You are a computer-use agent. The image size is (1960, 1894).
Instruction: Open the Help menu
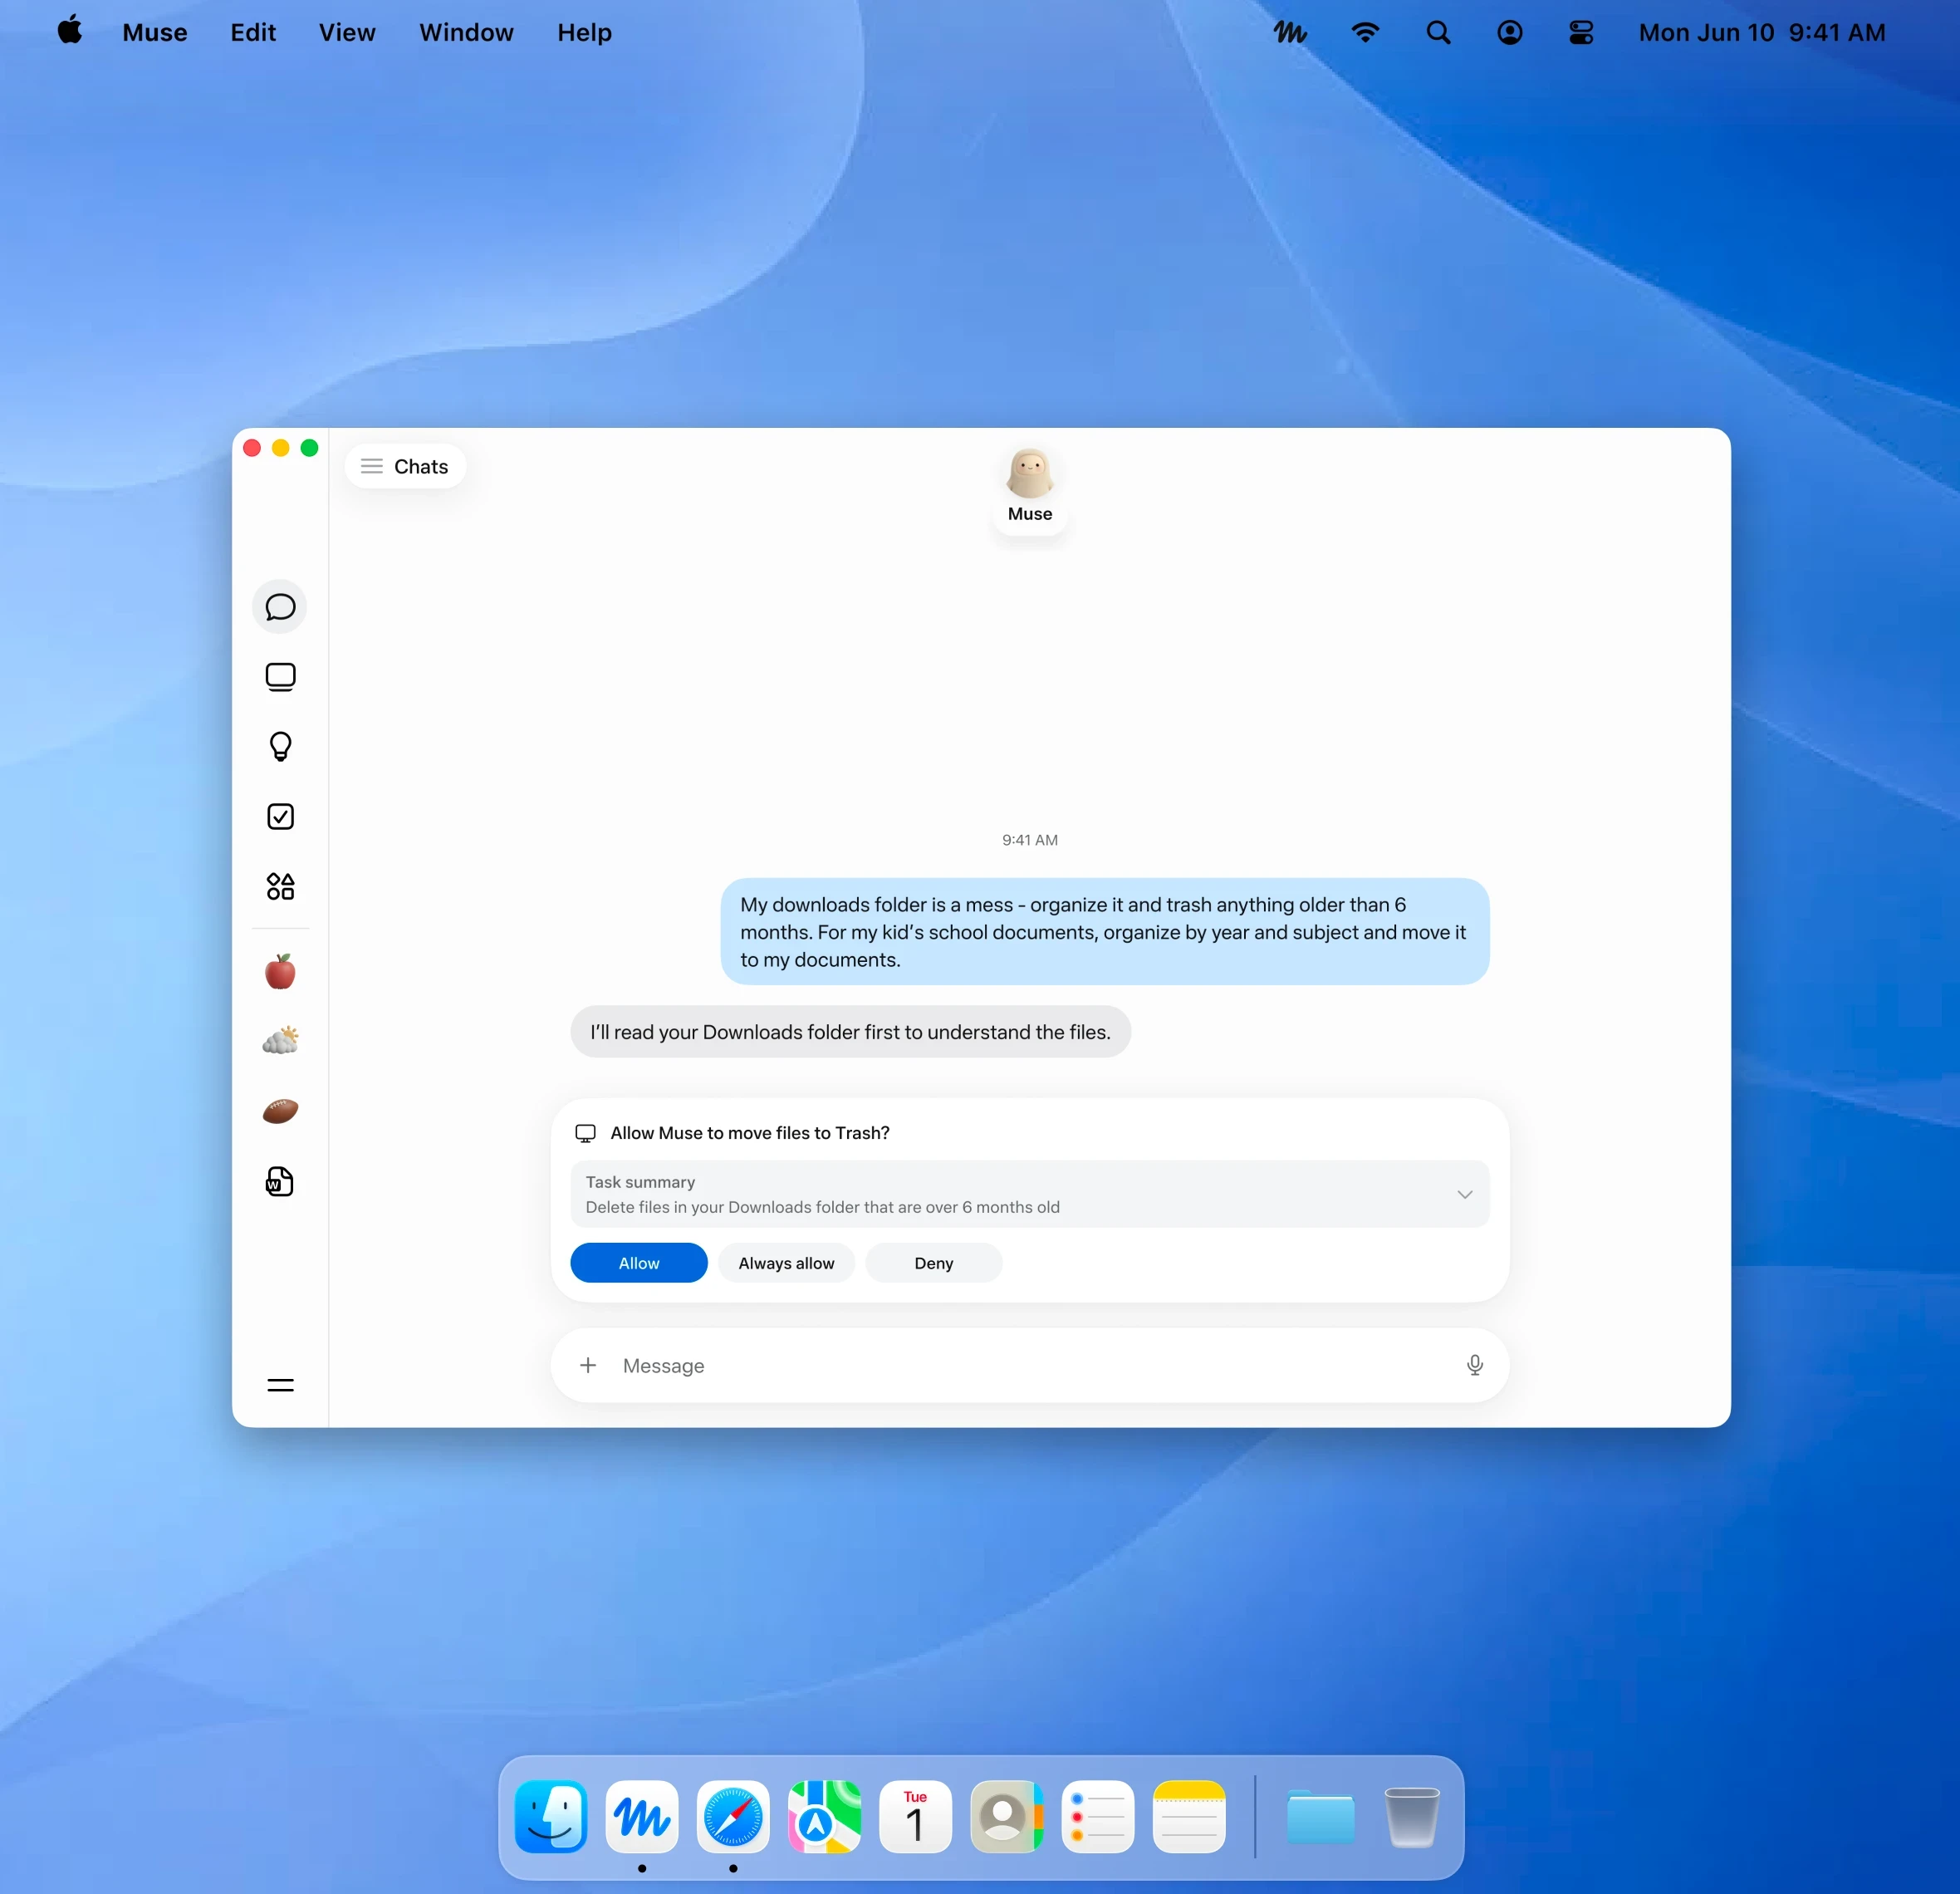click(x=584, y=33)
